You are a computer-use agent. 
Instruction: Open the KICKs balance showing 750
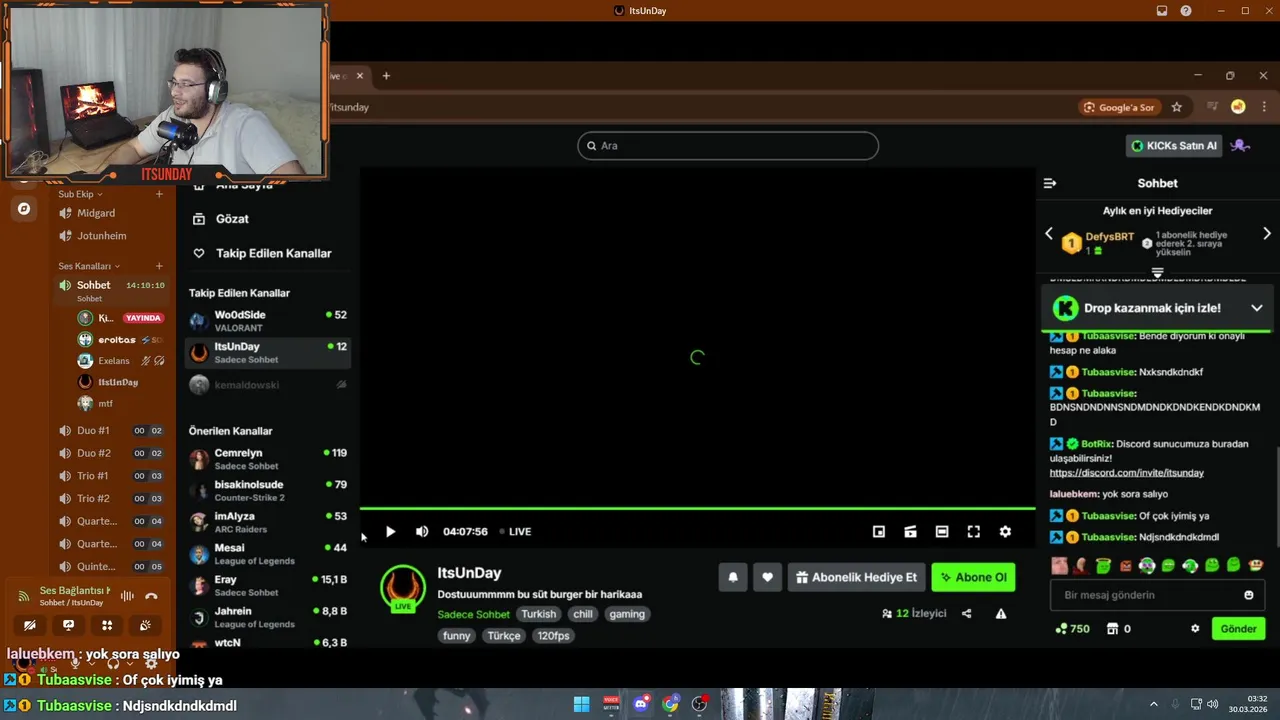pyautogui.click(x=1072, y=629)
